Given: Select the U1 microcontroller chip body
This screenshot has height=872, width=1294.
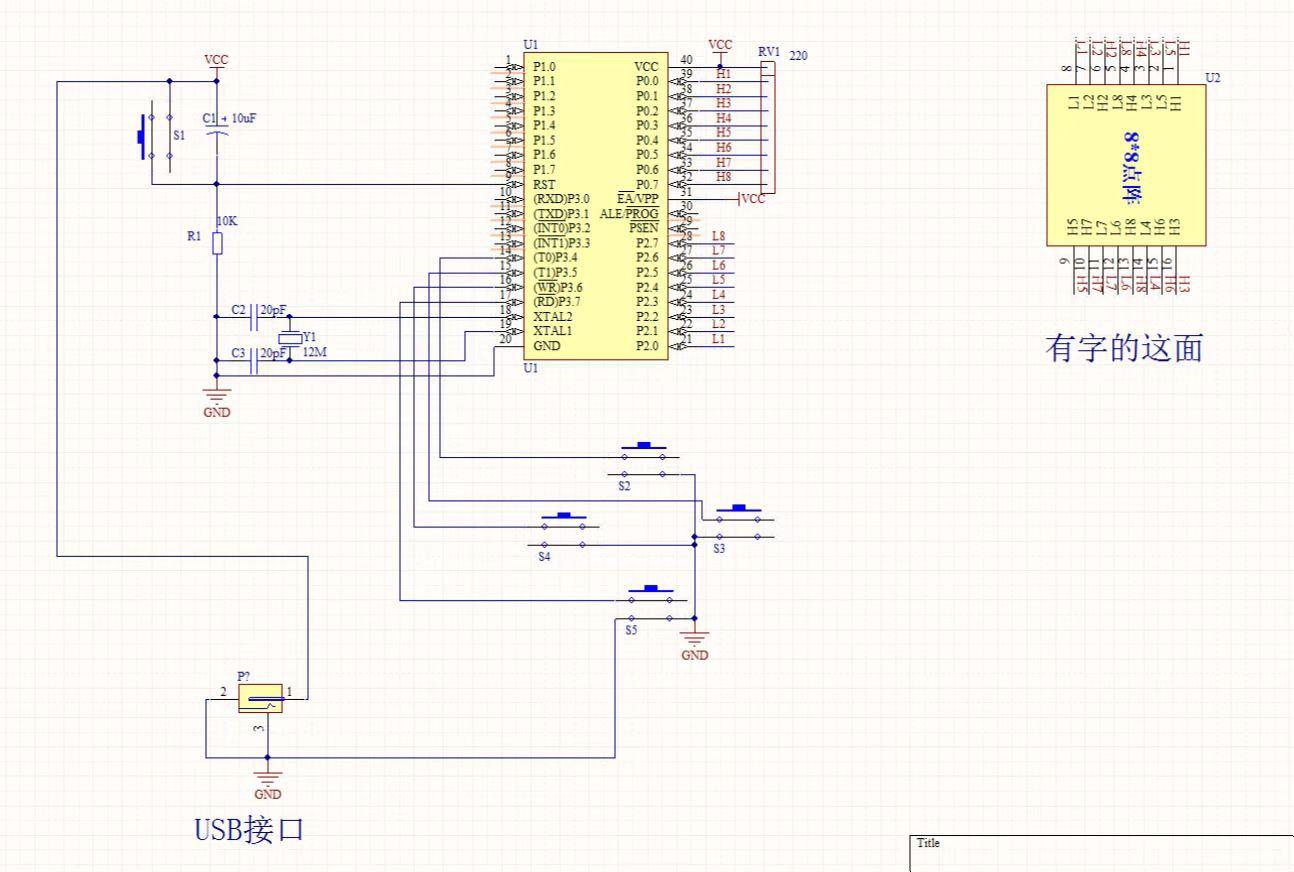Looking at the screenshot, I should point(594,208).
